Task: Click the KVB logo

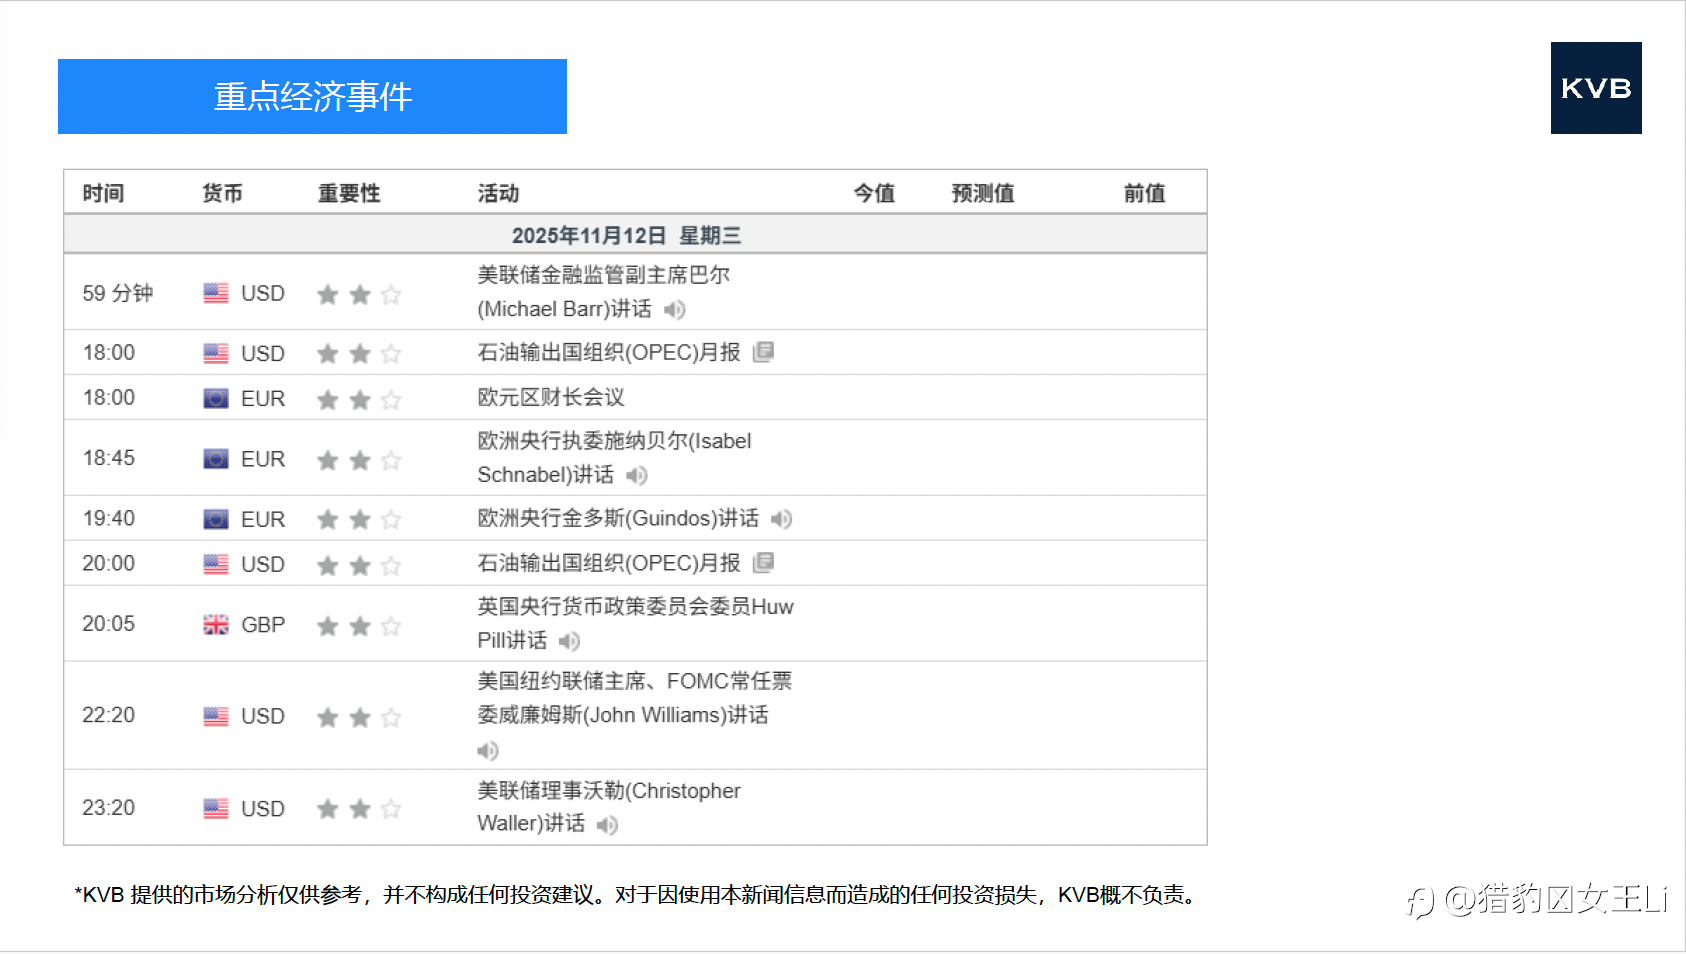Action: [1596, 88]
